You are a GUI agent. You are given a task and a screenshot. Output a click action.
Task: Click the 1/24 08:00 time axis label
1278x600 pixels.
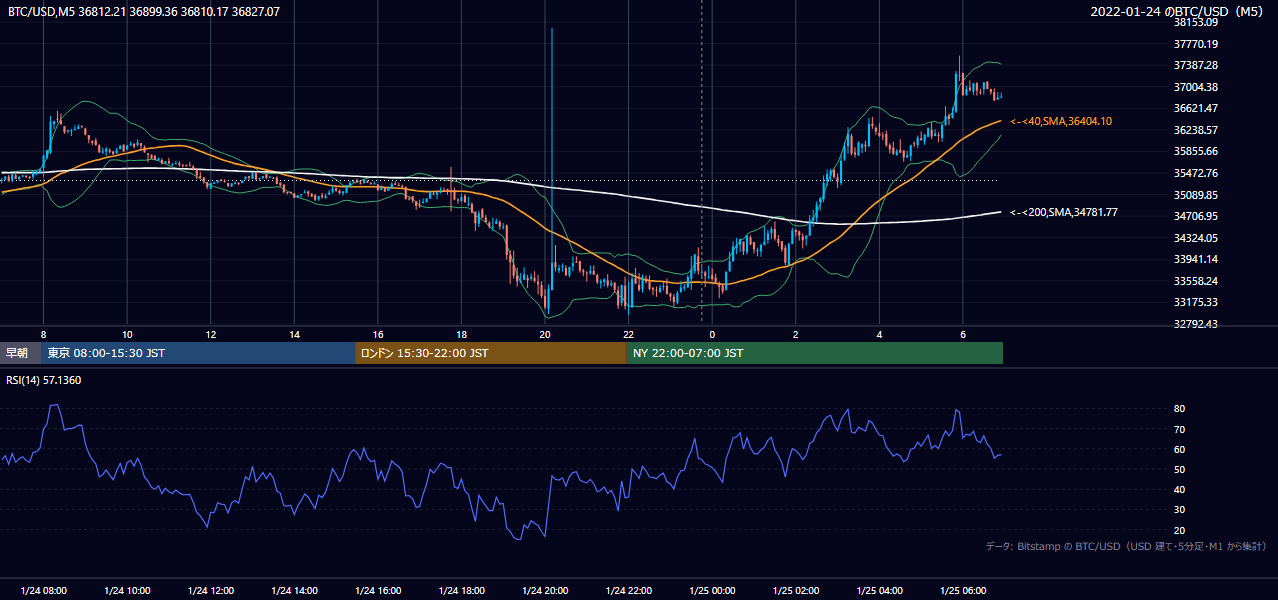coord(43,591)
